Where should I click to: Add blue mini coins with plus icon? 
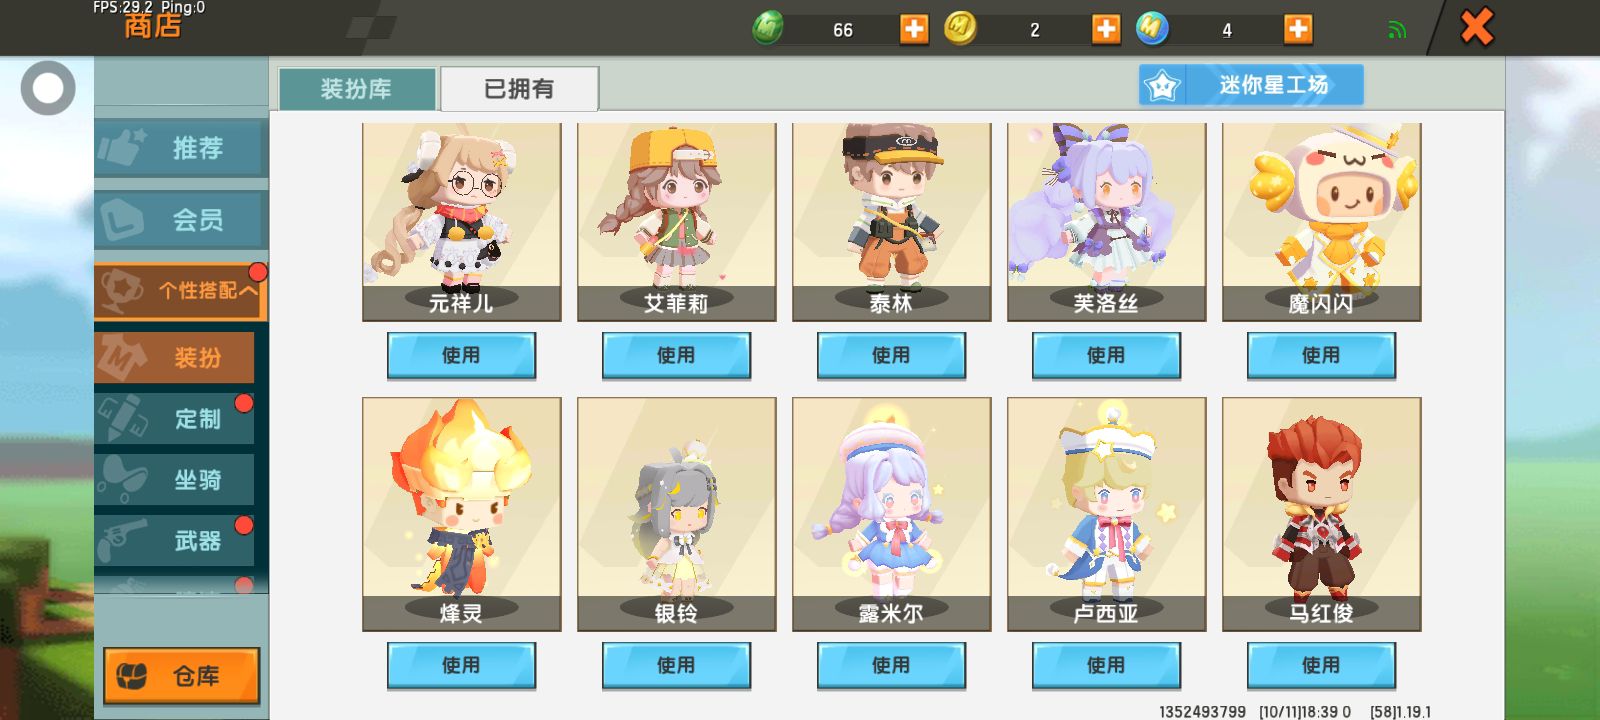1298,29
